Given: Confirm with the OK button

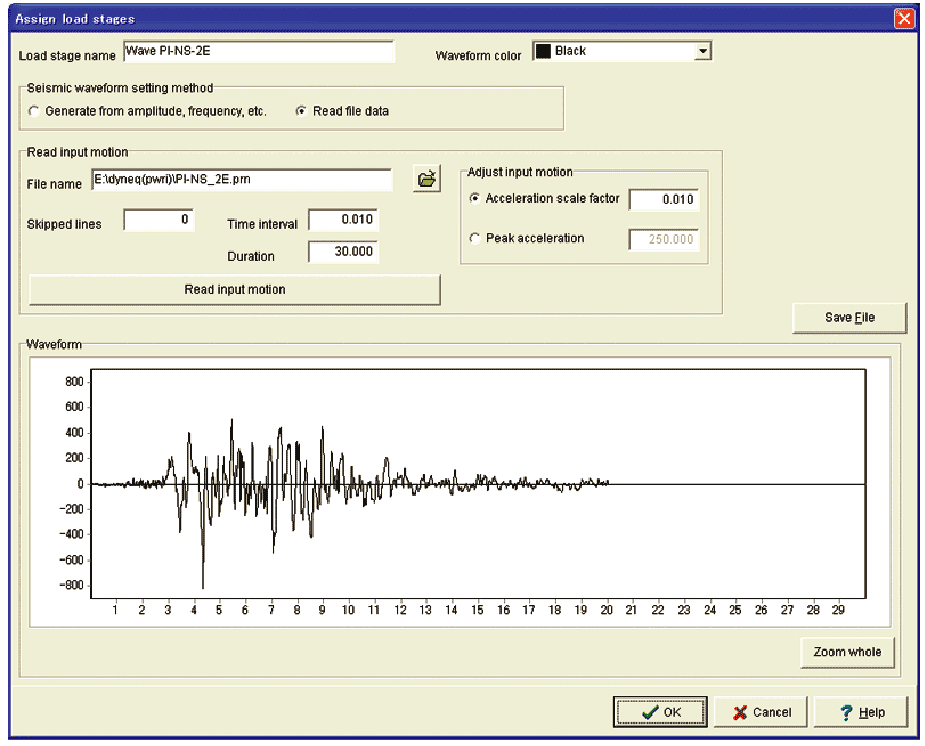Looking at the screenshot, I should (x=660, y=712).
